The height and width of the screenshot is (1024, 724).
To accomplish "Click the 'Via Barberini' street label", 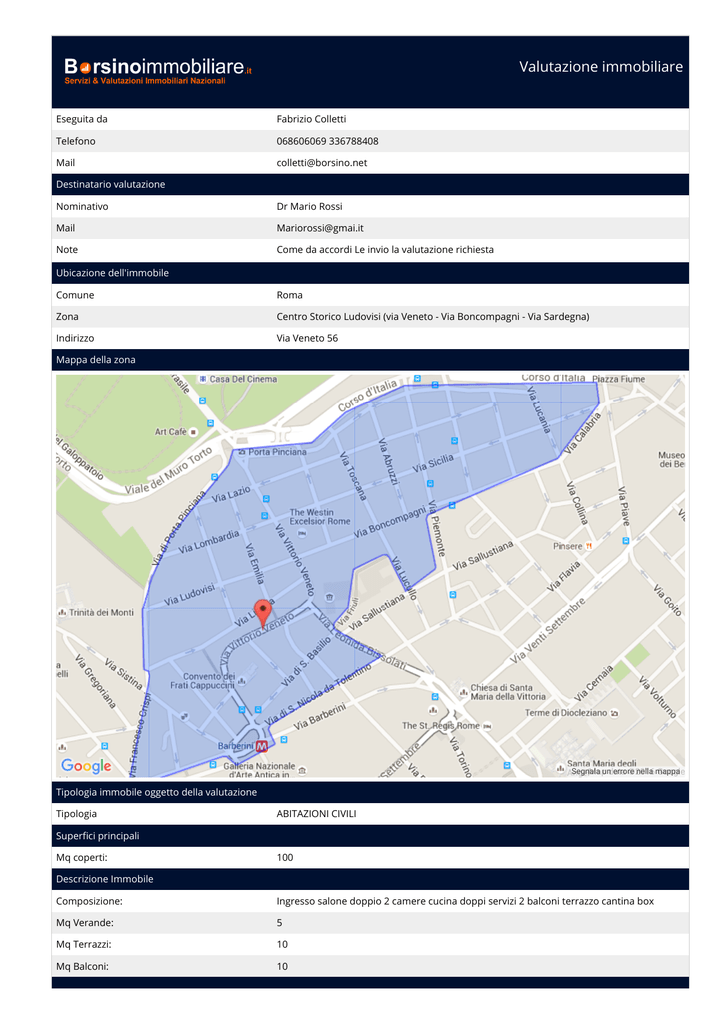I will (x=319, y=716).
